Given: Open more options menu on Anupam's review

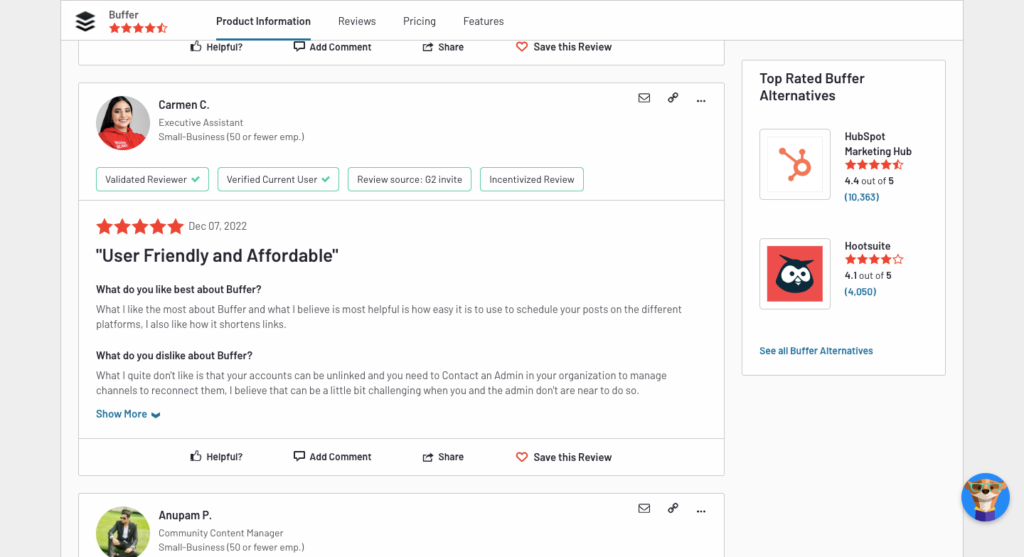Looking at the screenshot, I should [x=701, y=511].
